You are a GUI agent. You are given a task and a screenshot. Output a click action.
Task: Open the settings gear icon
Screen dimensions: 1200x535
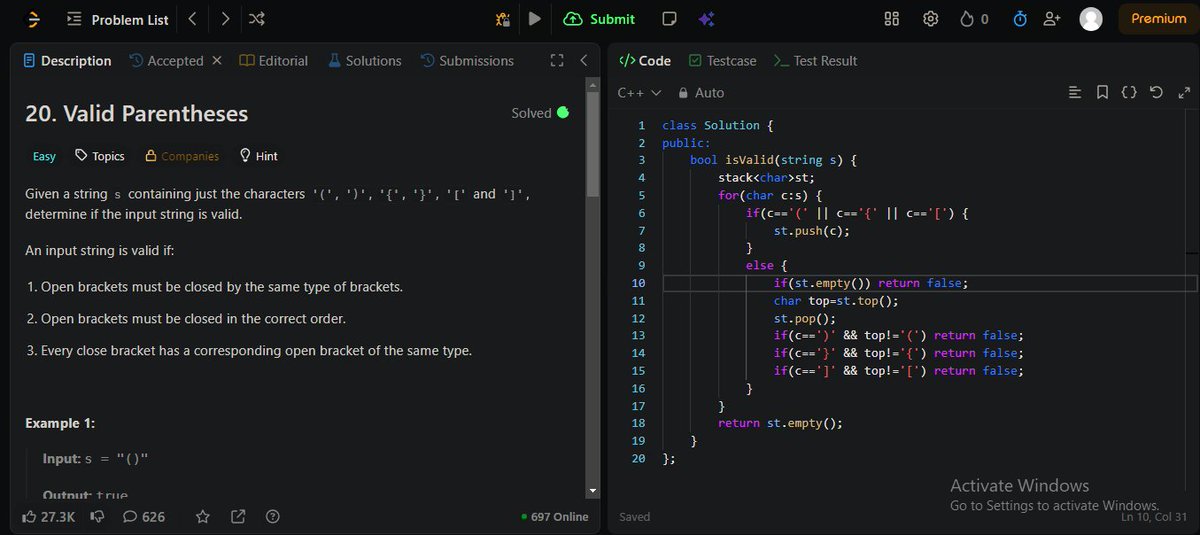coord(931,19)
